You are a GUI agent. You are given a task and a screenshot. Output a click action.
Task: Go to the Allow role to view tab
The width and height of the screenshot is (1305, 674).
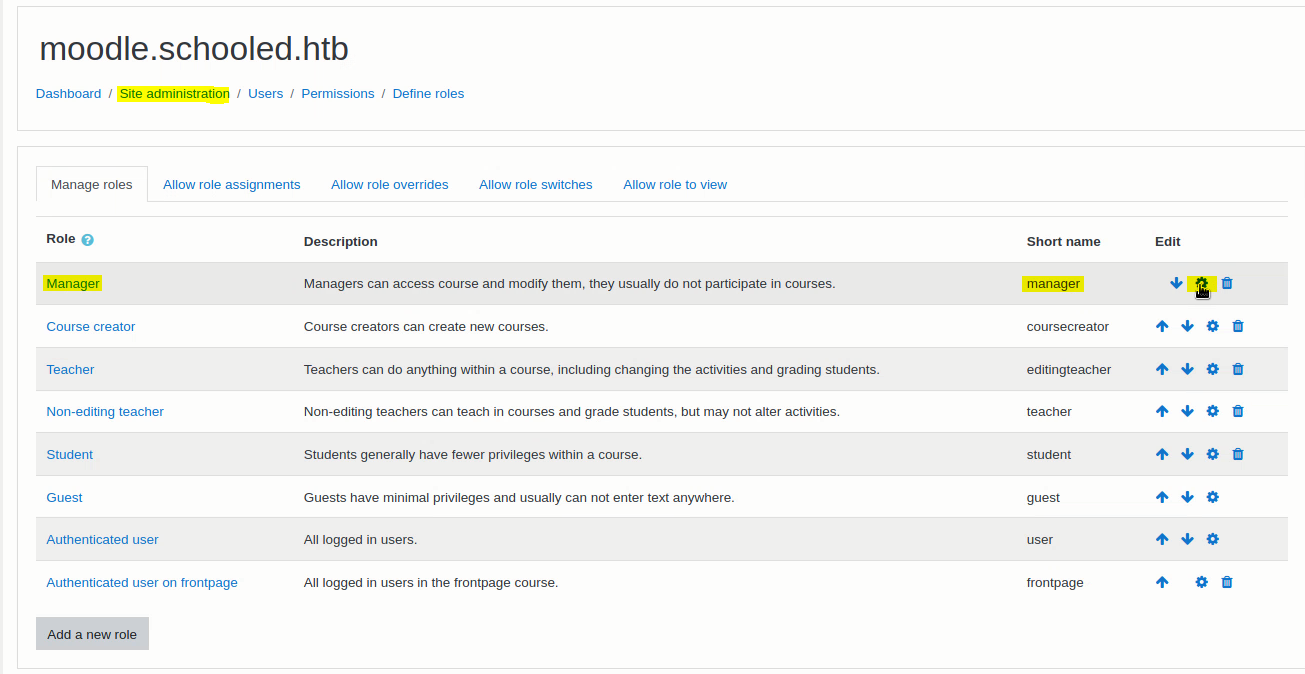point(675,185)
